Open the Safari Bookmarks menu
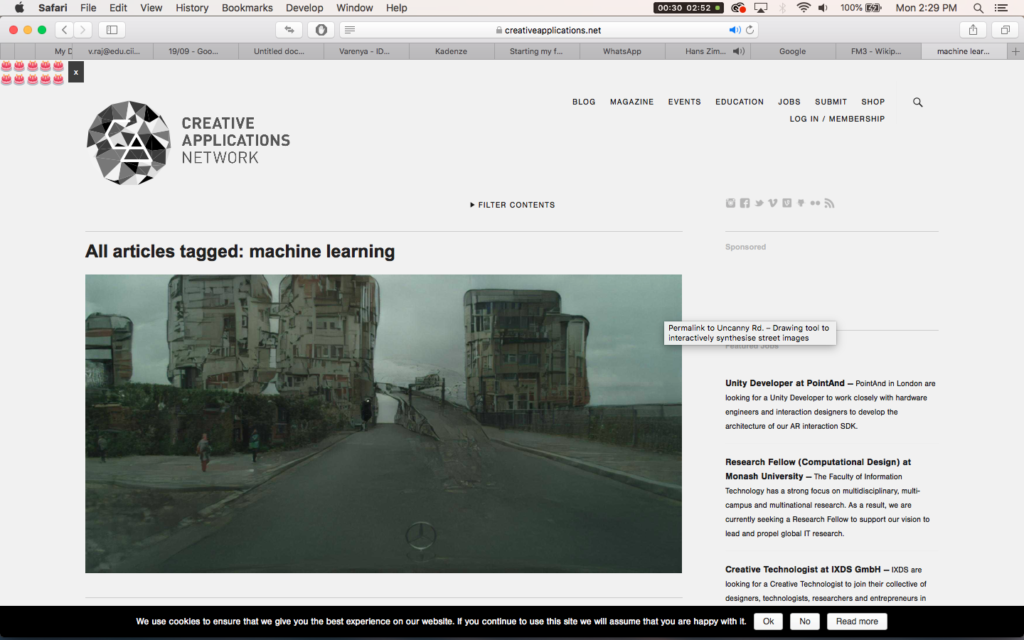Image resolution: width=1024 pixels, height=640 pixels. [x=246, y=8]
